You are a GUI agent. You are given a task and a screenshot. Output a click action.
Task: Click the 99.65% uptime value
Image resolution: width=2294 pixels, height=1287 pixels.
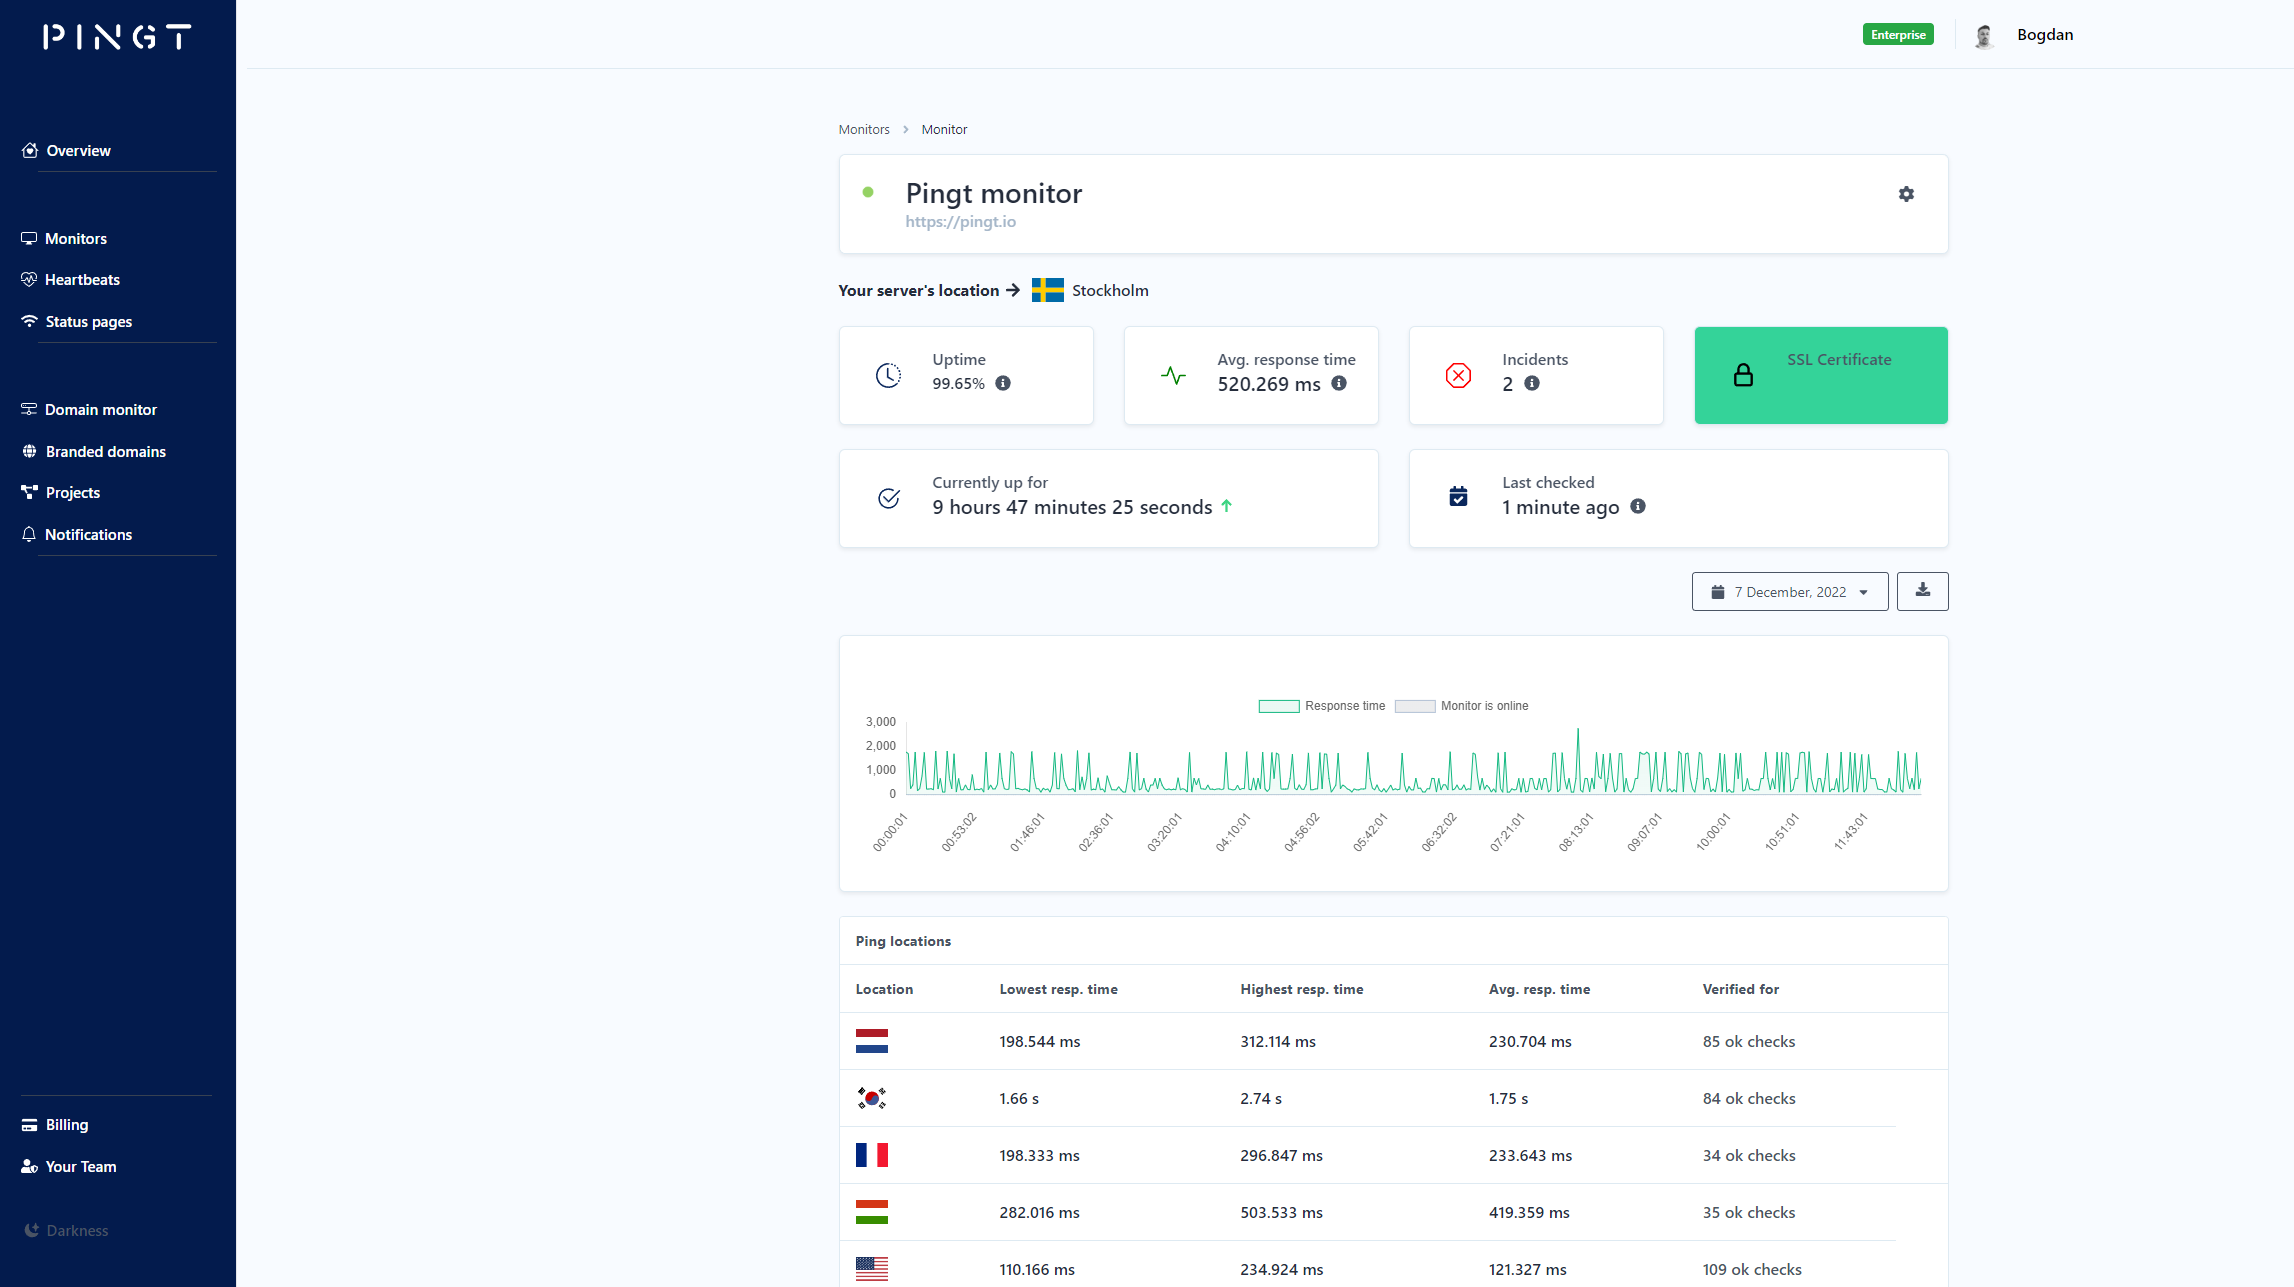pyautogui.click(x=958, y=383)
